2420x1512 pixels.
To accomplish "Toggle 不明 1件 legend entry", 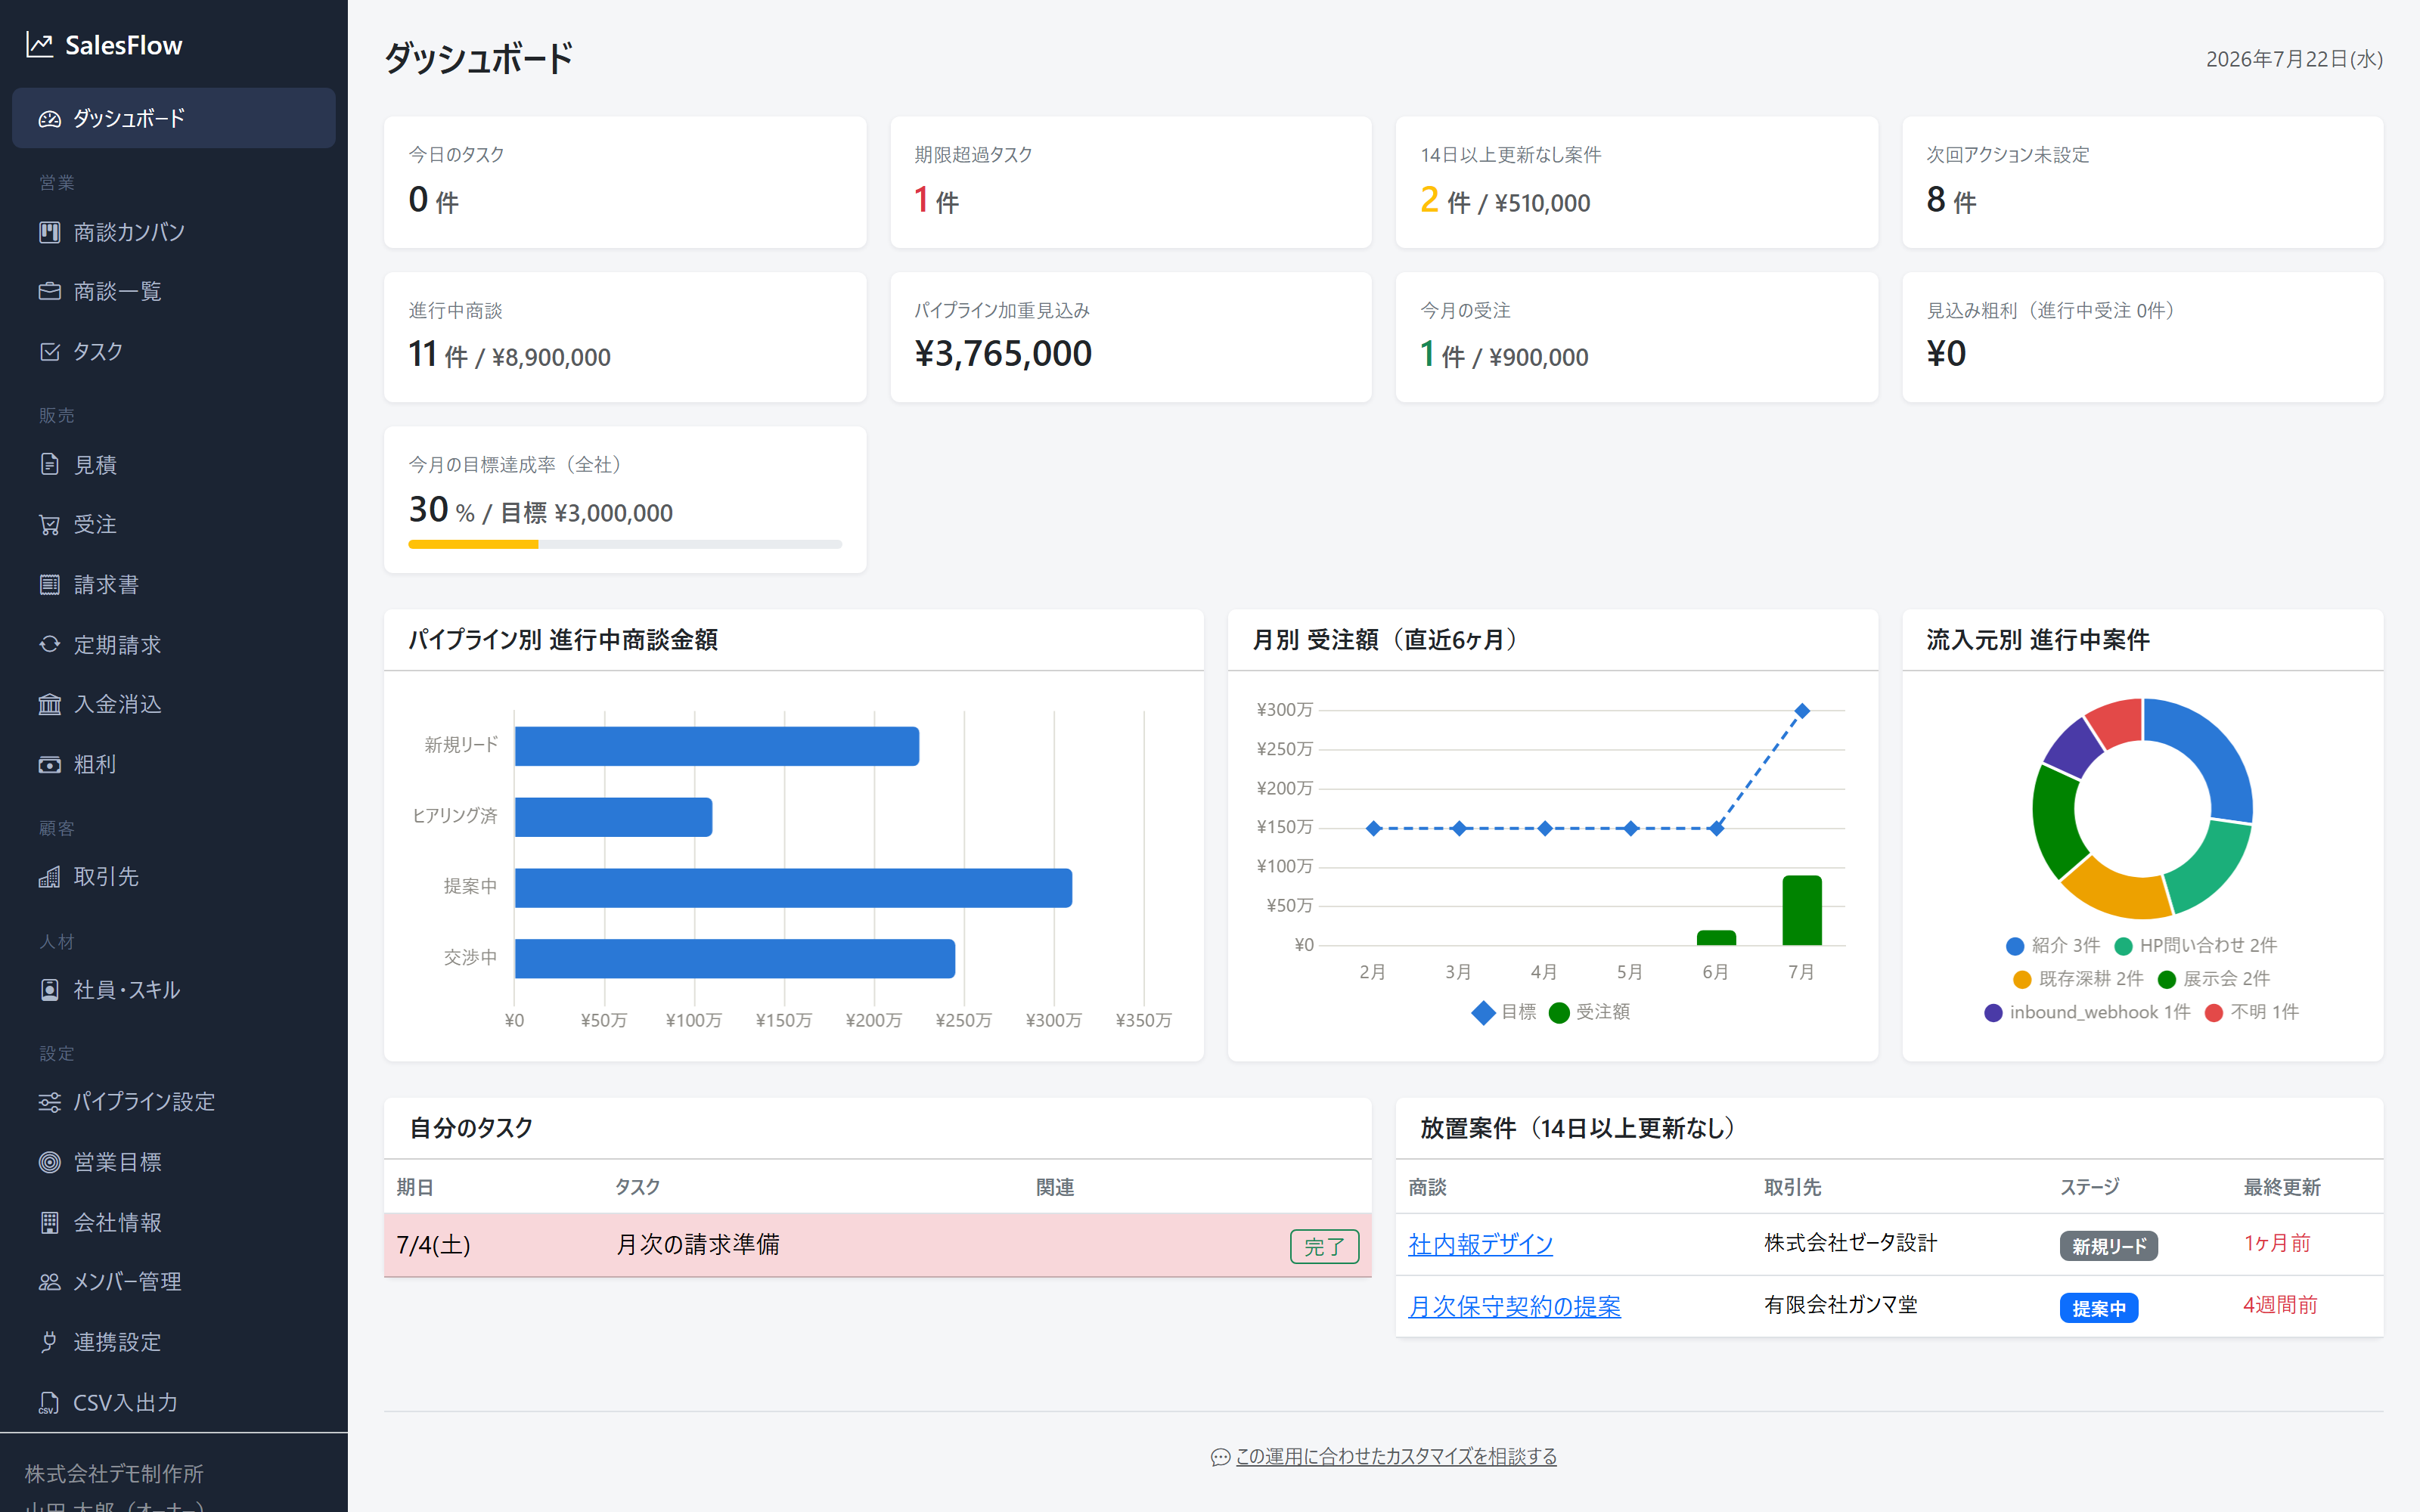I will click(x=2251, y=1012).
